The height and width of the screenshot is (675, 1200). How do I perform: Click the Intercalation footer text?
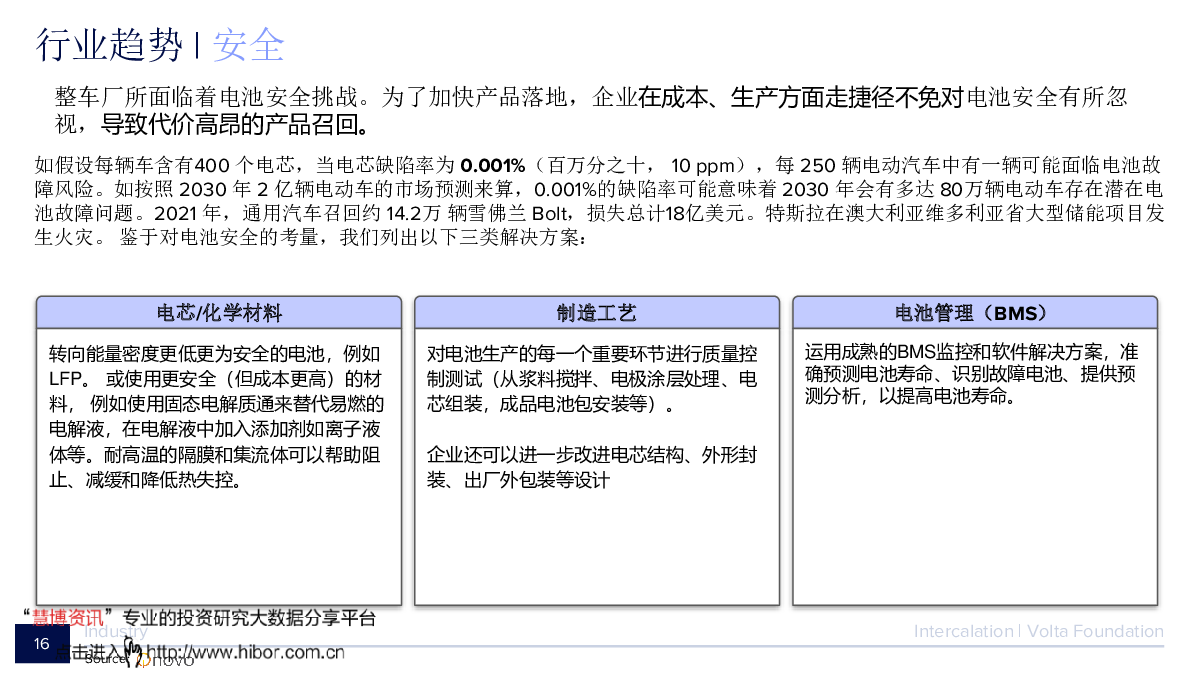[x=962, y=631]
